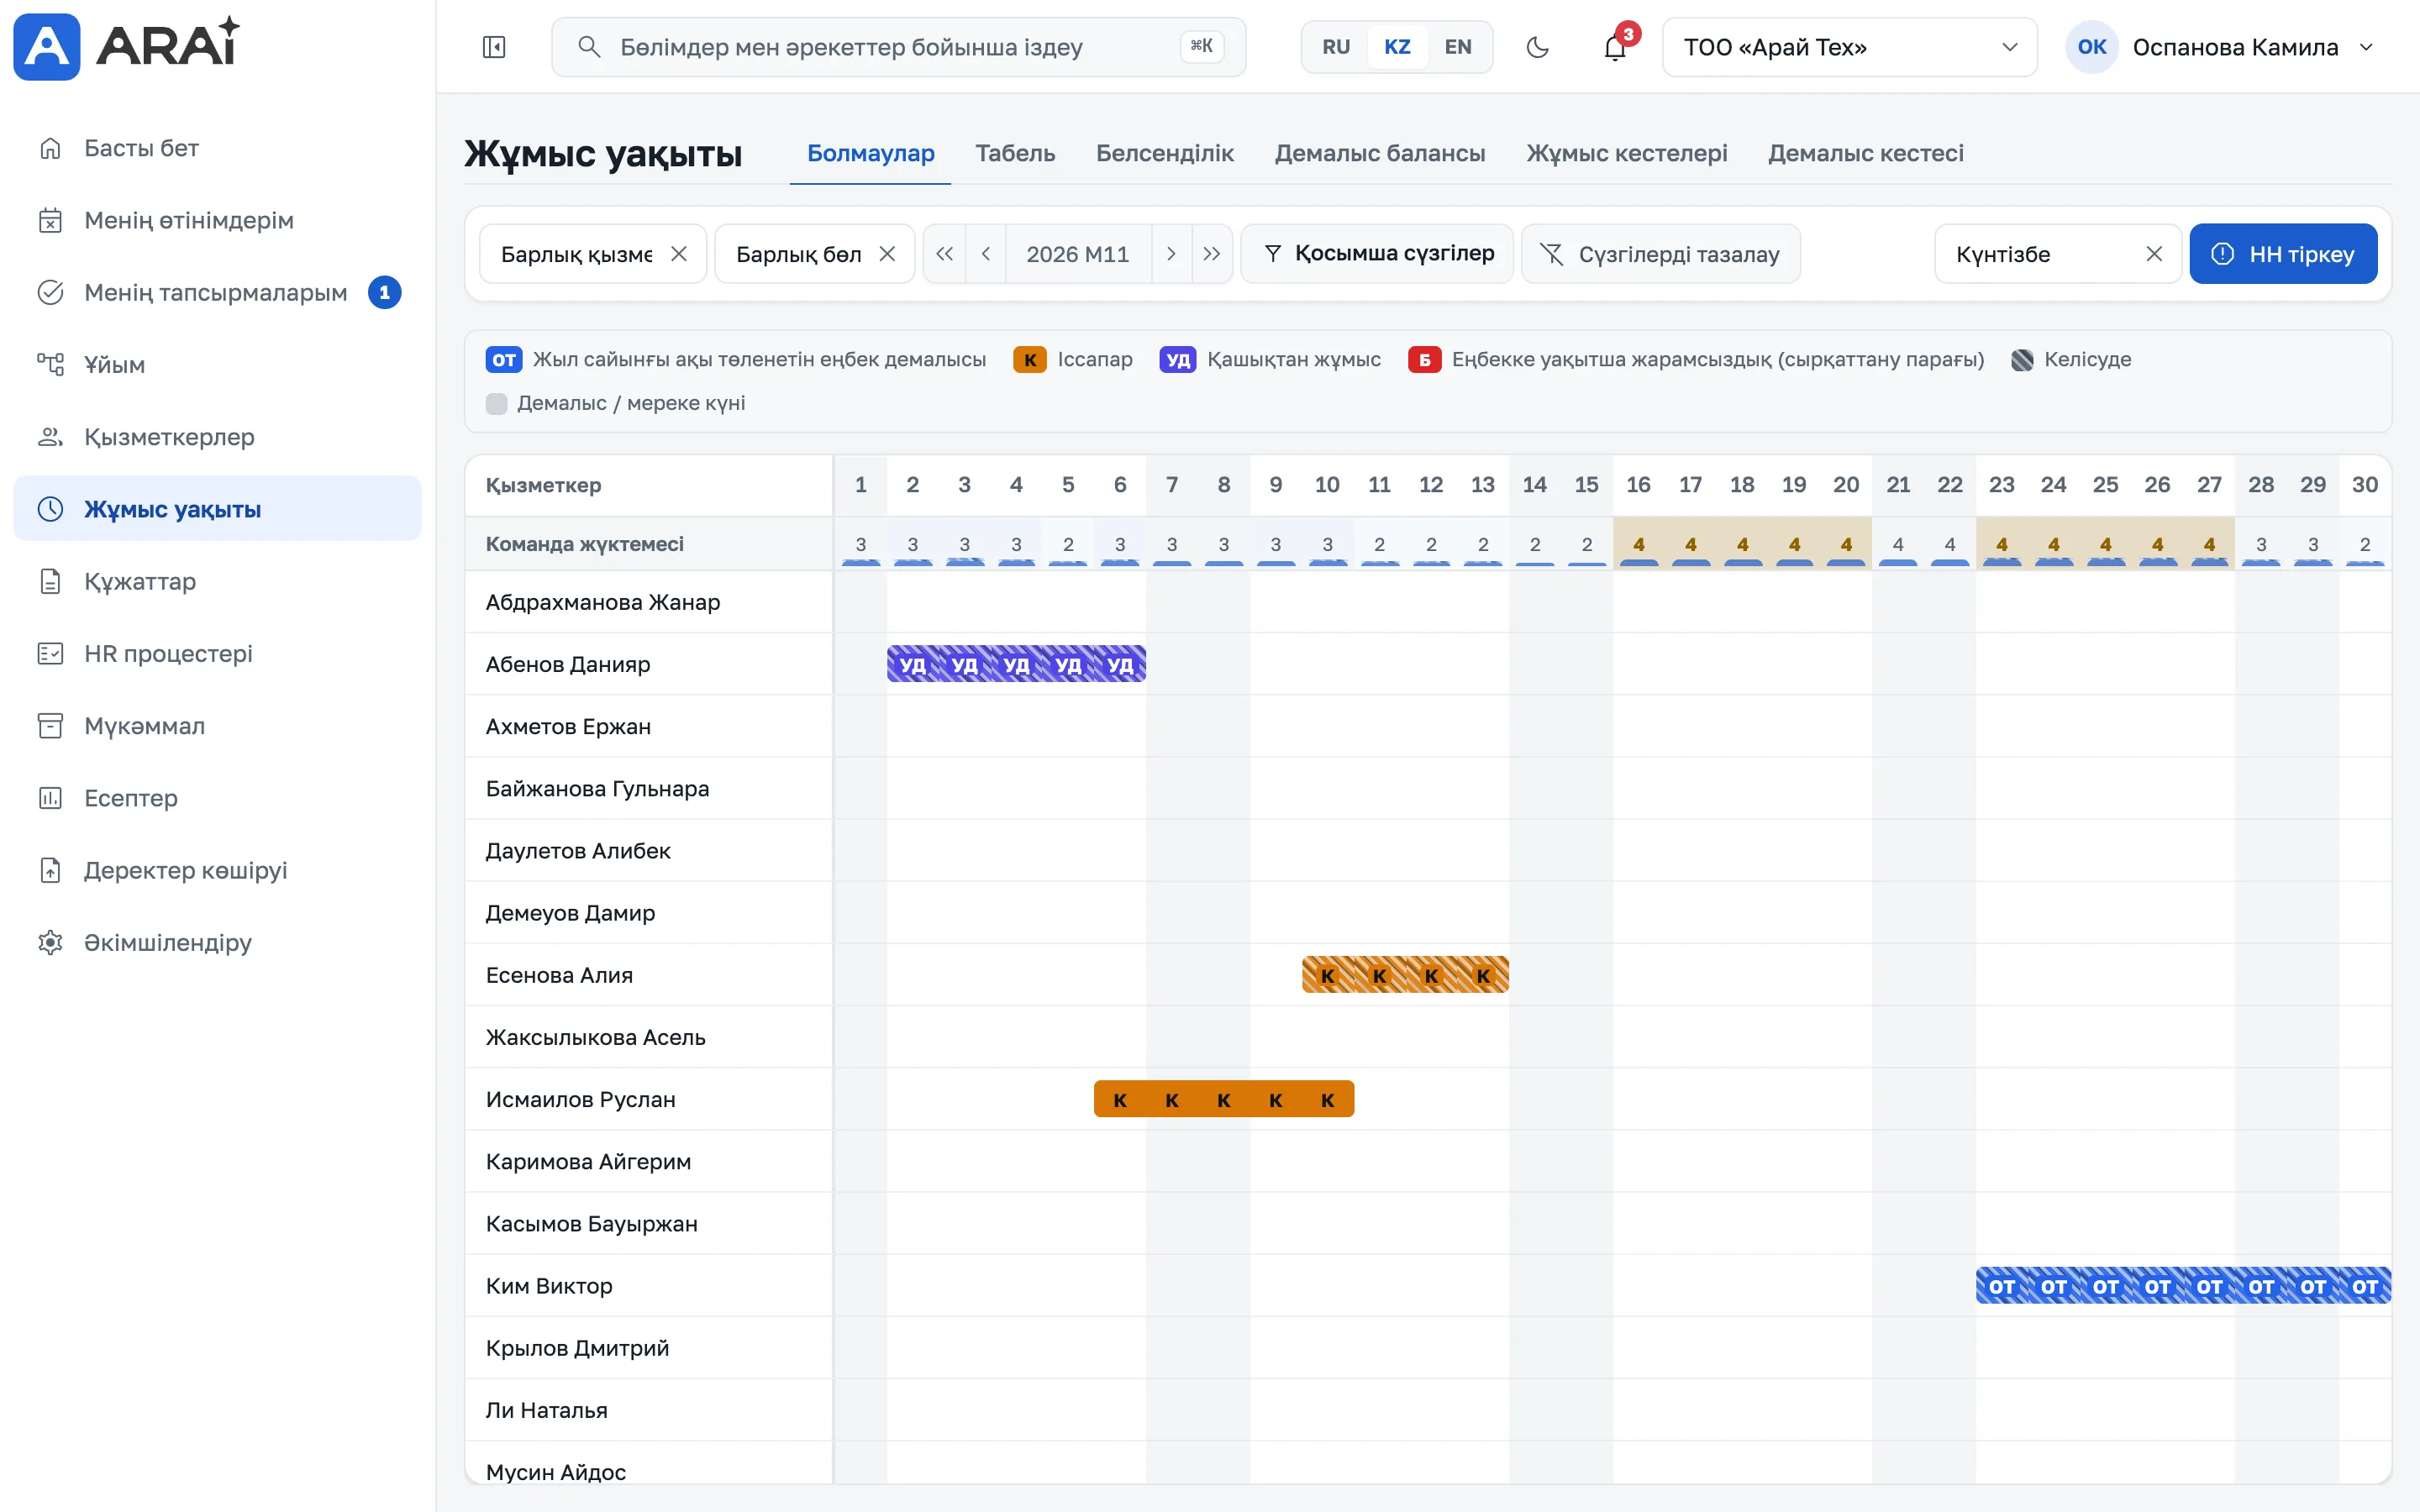
Task: Go to previous month arrow
Action: click(986, 254)
